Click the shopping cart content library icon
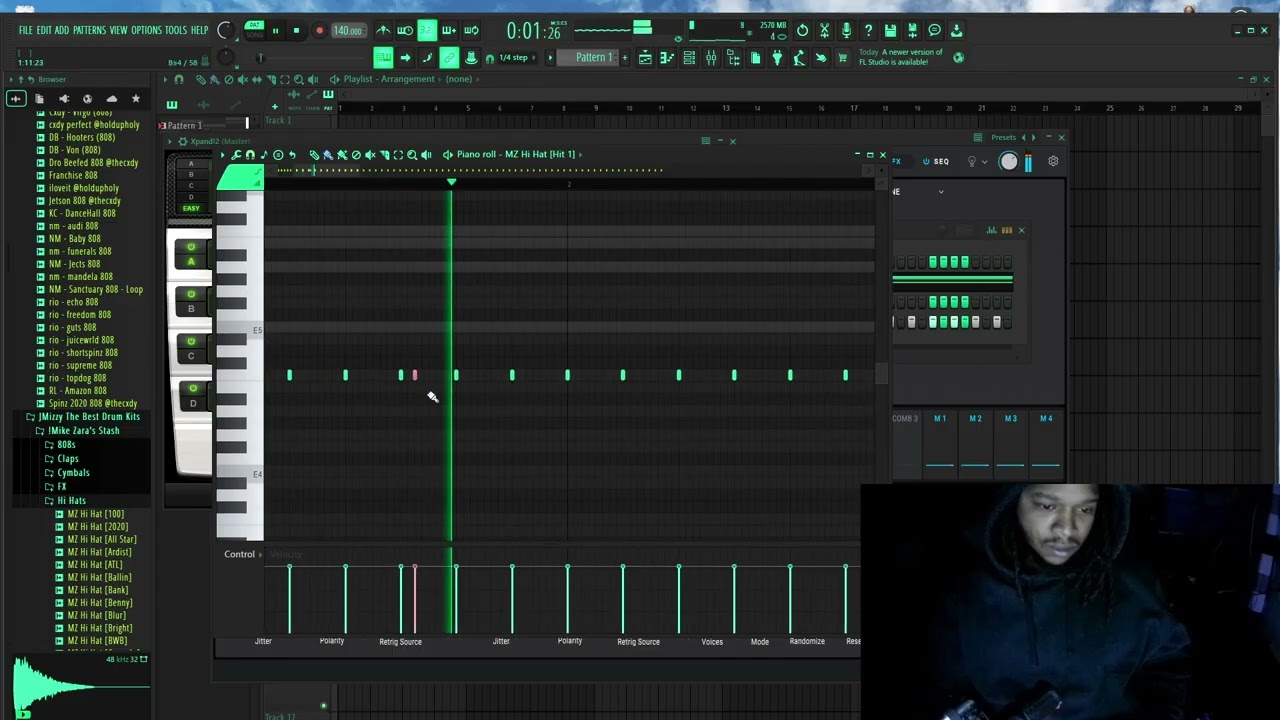 tap(842, 58)
